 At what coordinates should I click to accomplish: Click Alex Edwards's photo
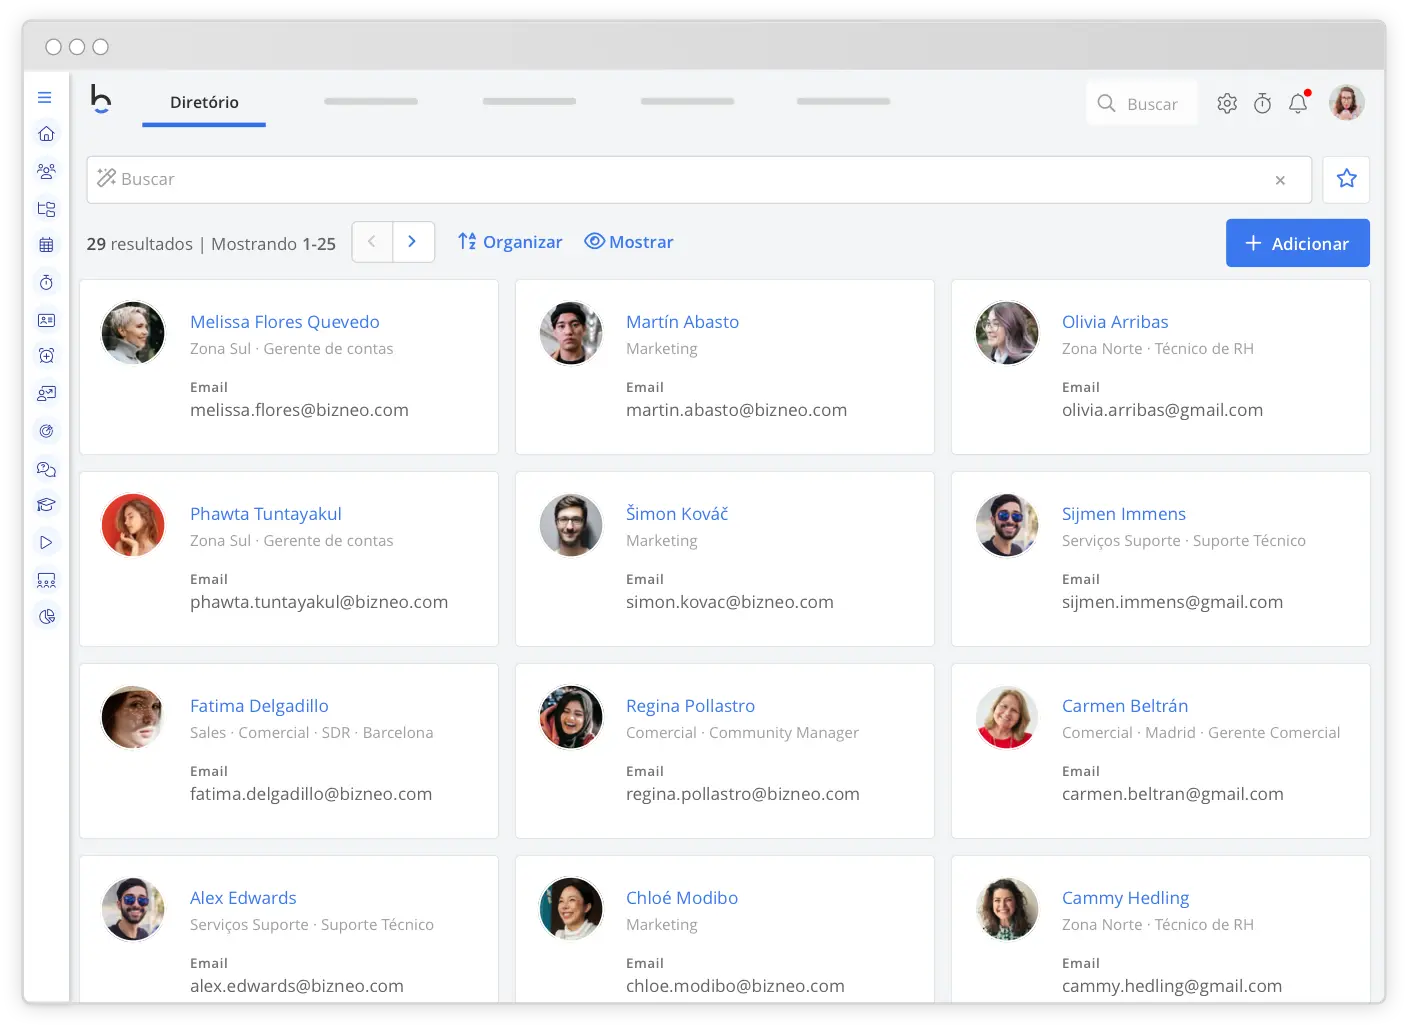tap(133, 909)
